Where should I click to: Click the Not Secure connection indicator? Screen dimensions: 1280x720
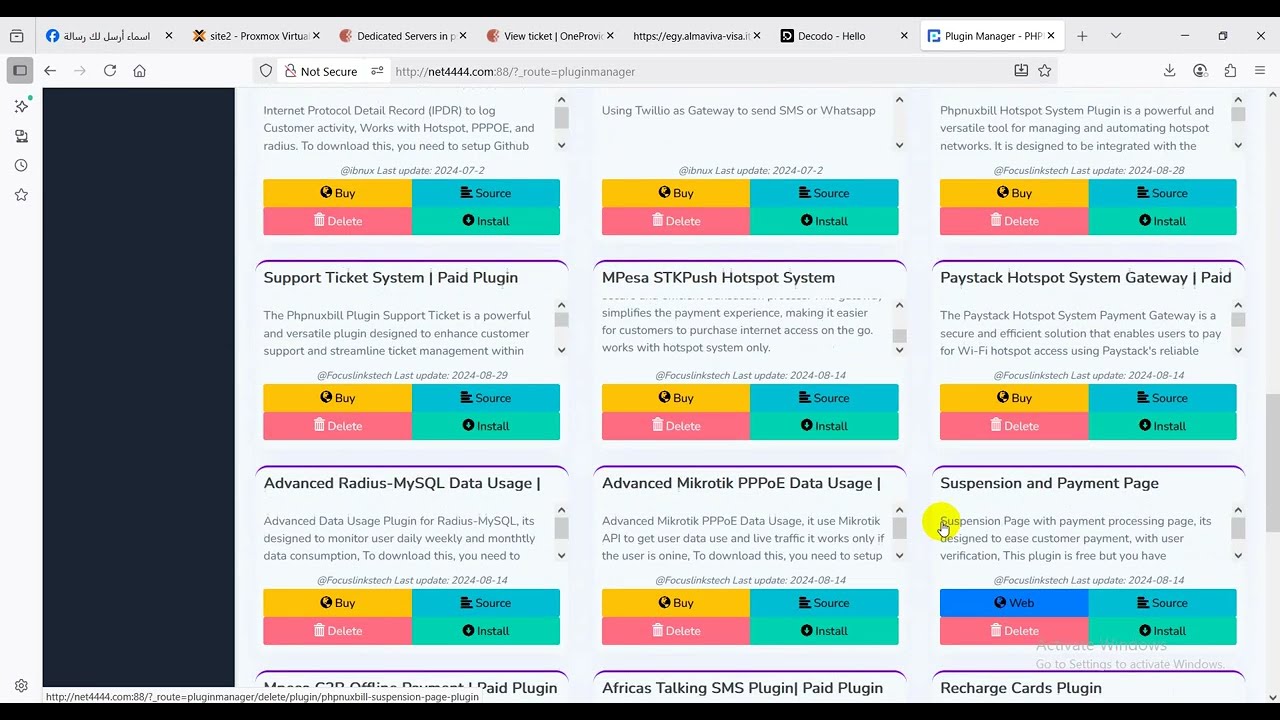(x=321, y=71)
